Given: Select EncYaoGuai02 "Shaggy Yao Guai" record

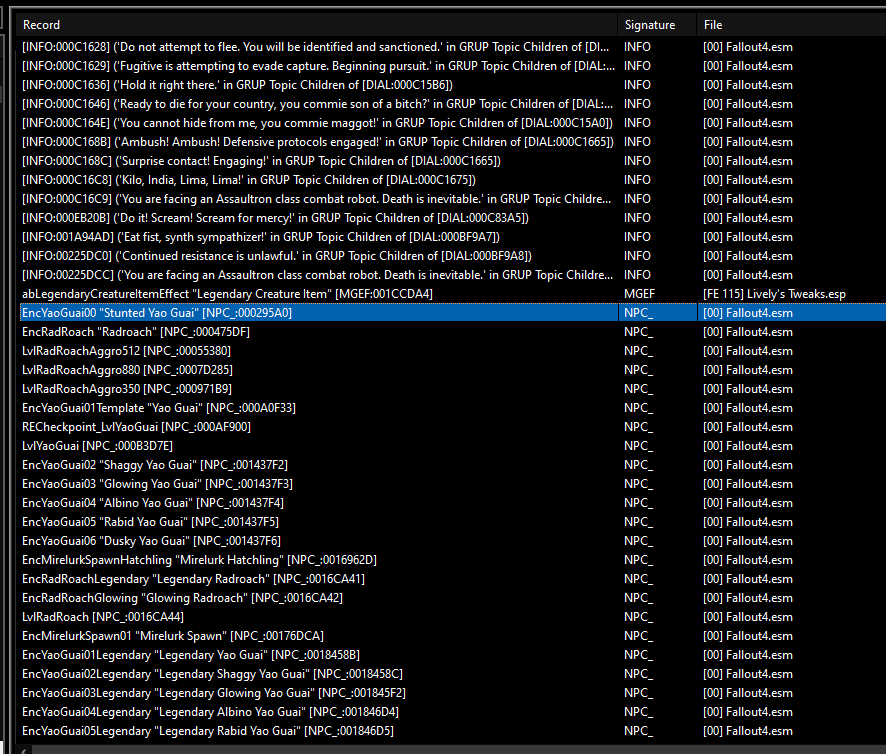Looking at the screenshot, I should point(452,465).
